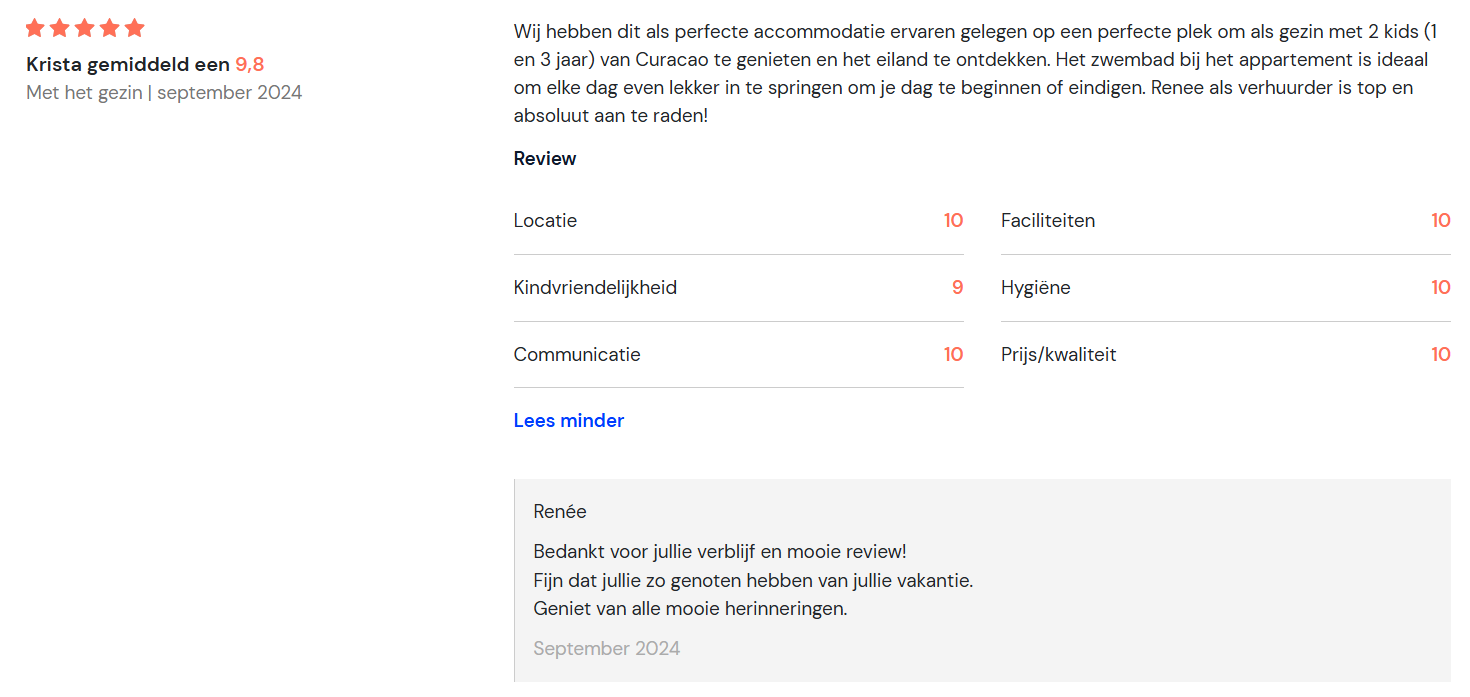Viewport: 1470px width, 697px height.
Task: Click the Kindvriendelijkheid score of 9
Action: (958, 288)
